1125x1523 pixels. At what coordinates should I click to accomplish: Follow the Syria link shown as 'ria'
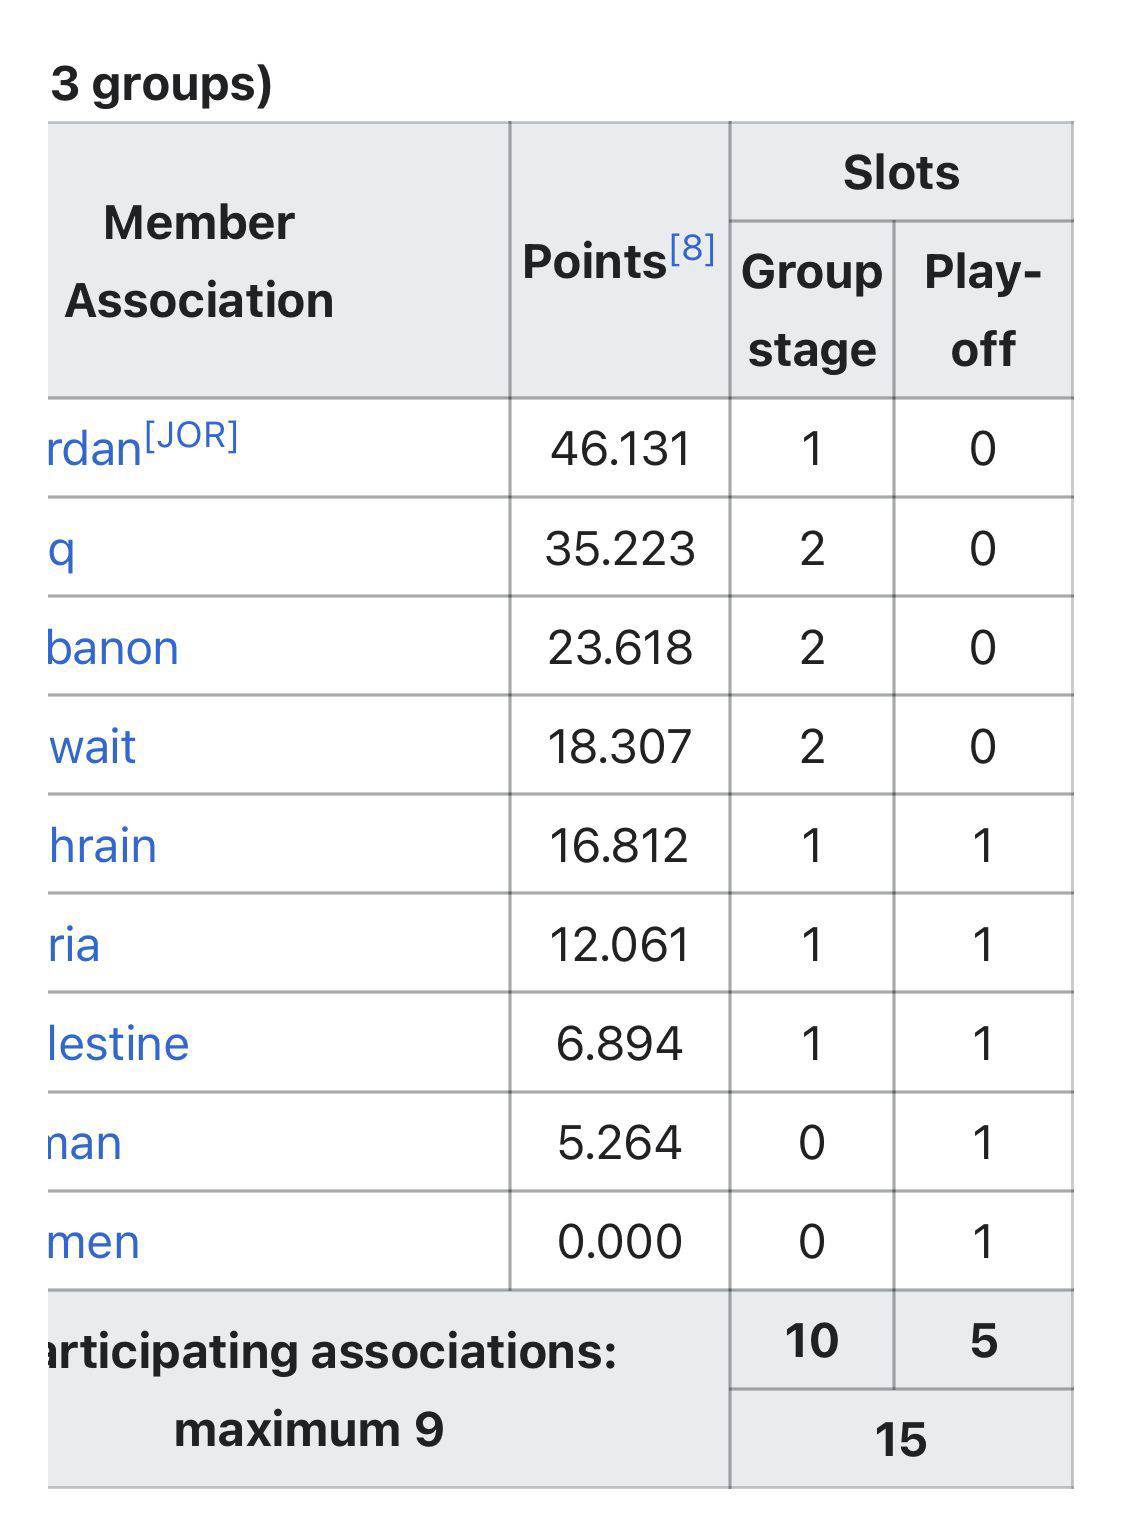(x=75, y=945)
